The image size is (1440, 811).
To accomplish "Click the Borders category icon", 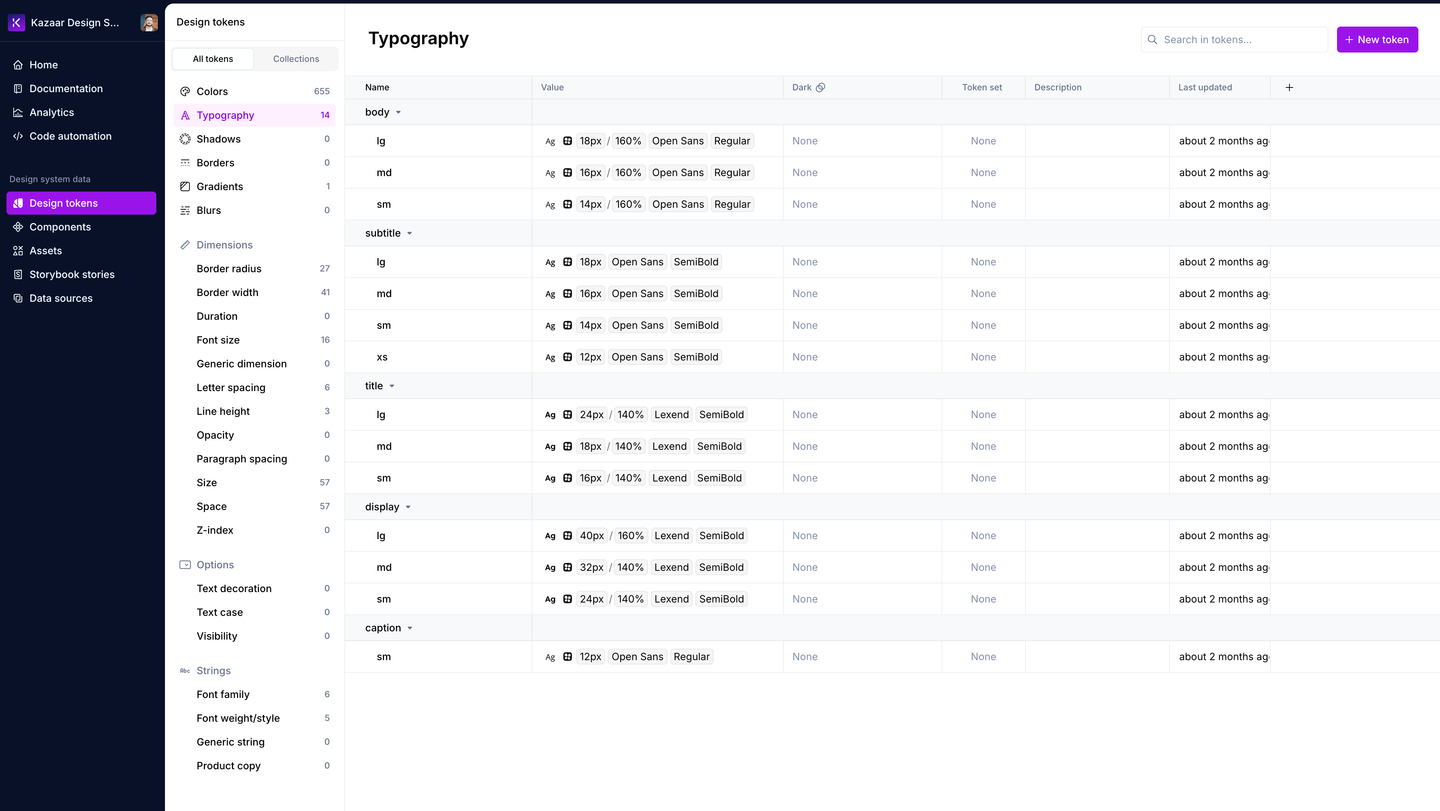I will [185, 163].
